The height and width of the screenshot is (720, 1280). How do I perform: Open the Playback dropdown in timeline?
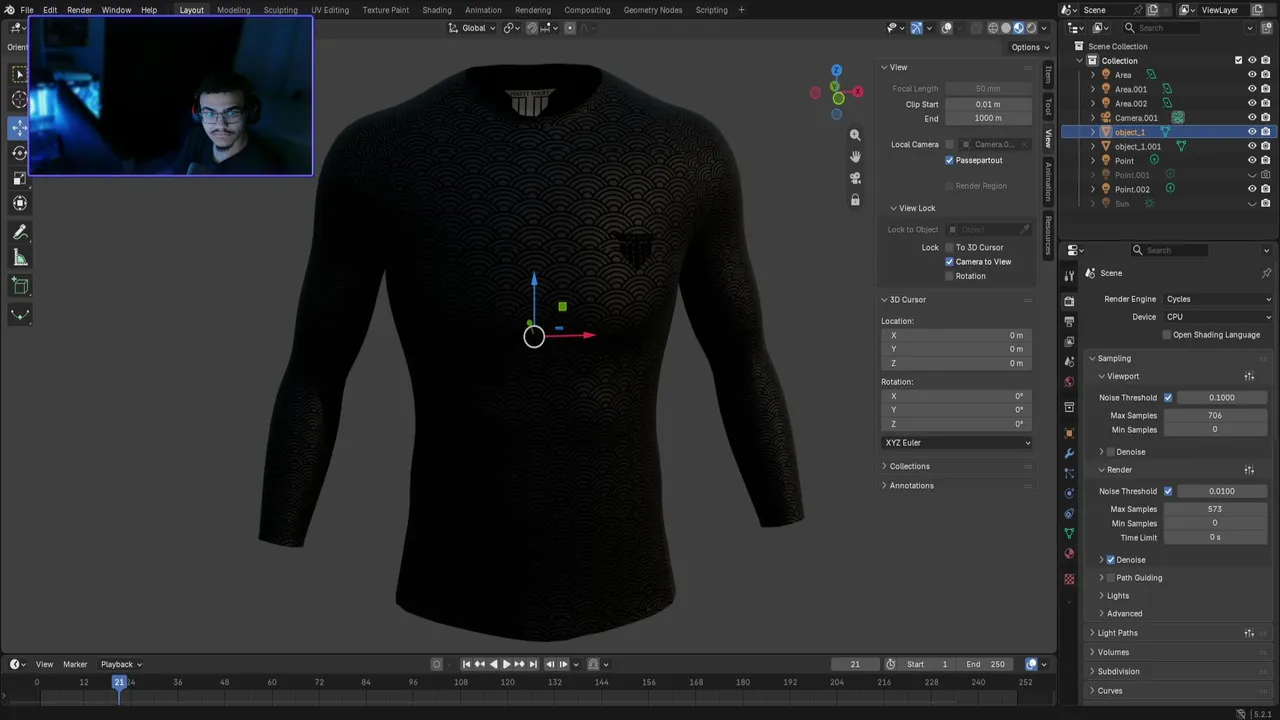121,664
